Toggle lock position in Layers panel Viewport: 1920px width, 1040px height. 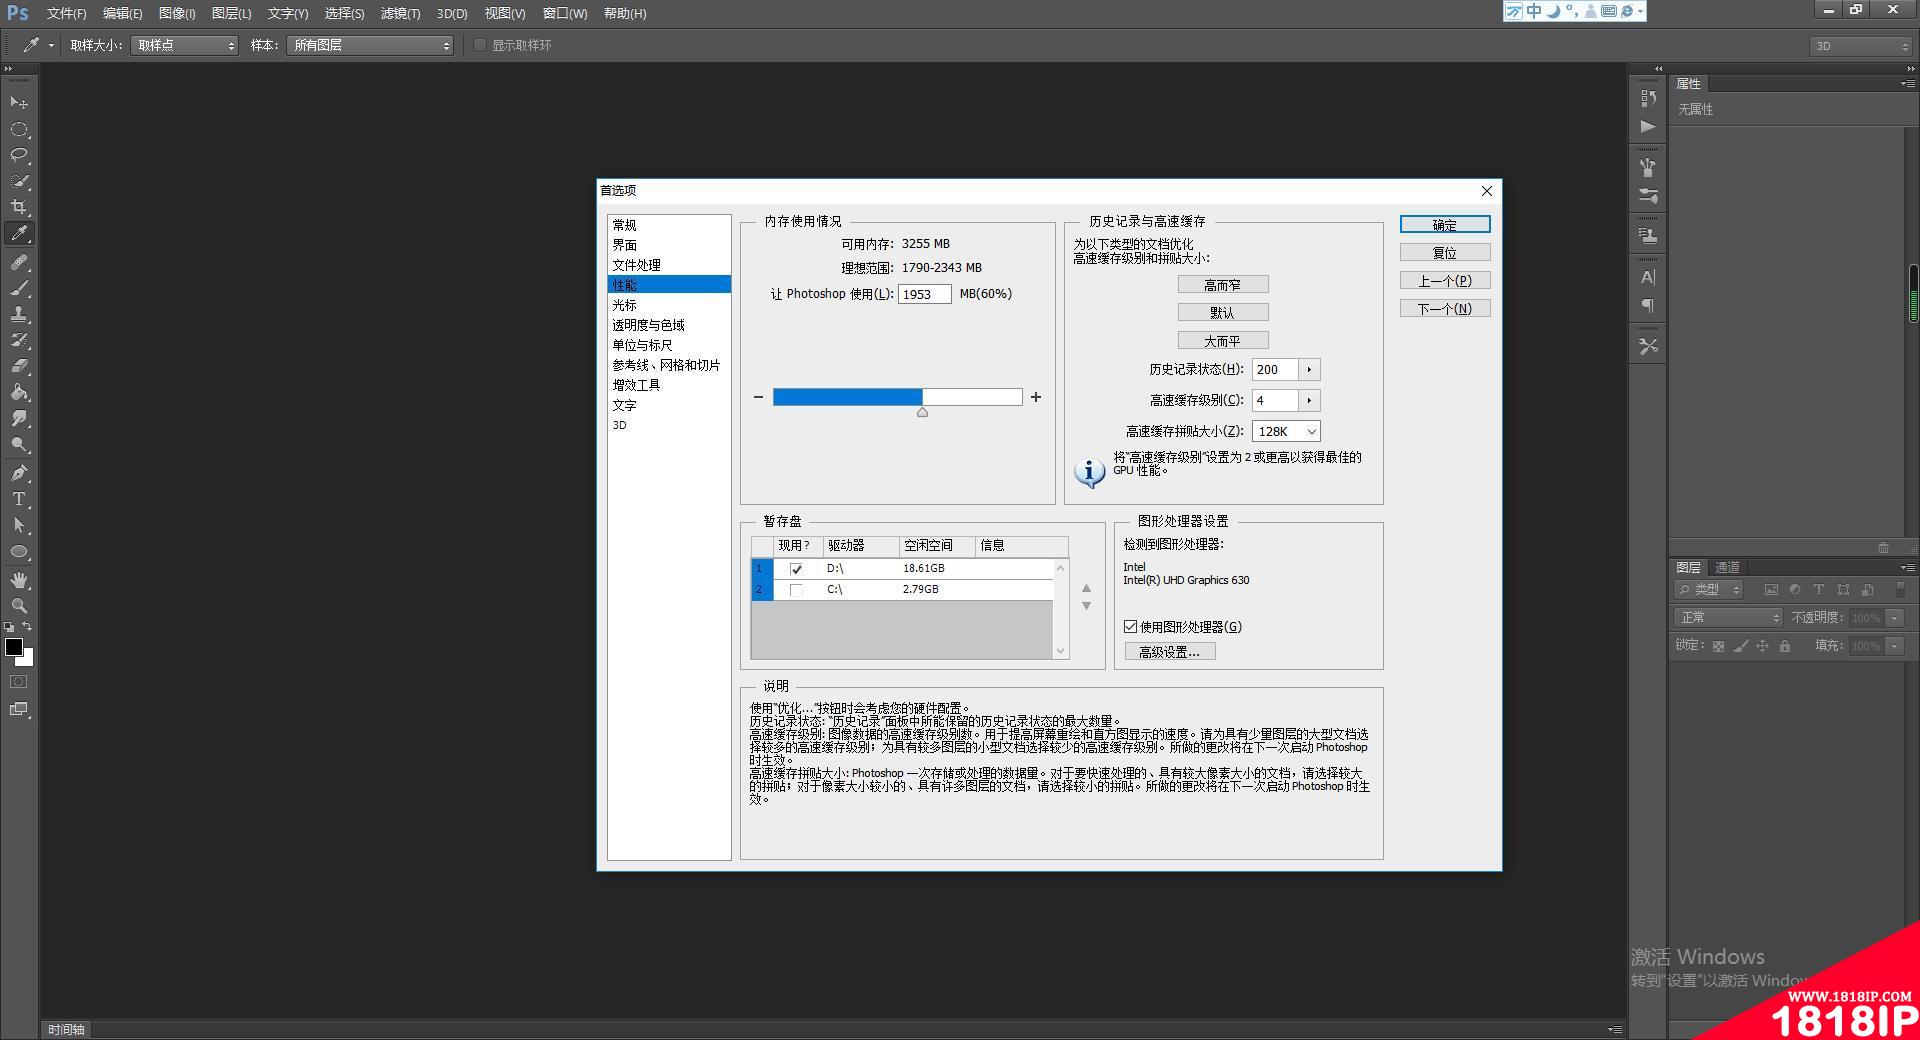(1763, 646)
